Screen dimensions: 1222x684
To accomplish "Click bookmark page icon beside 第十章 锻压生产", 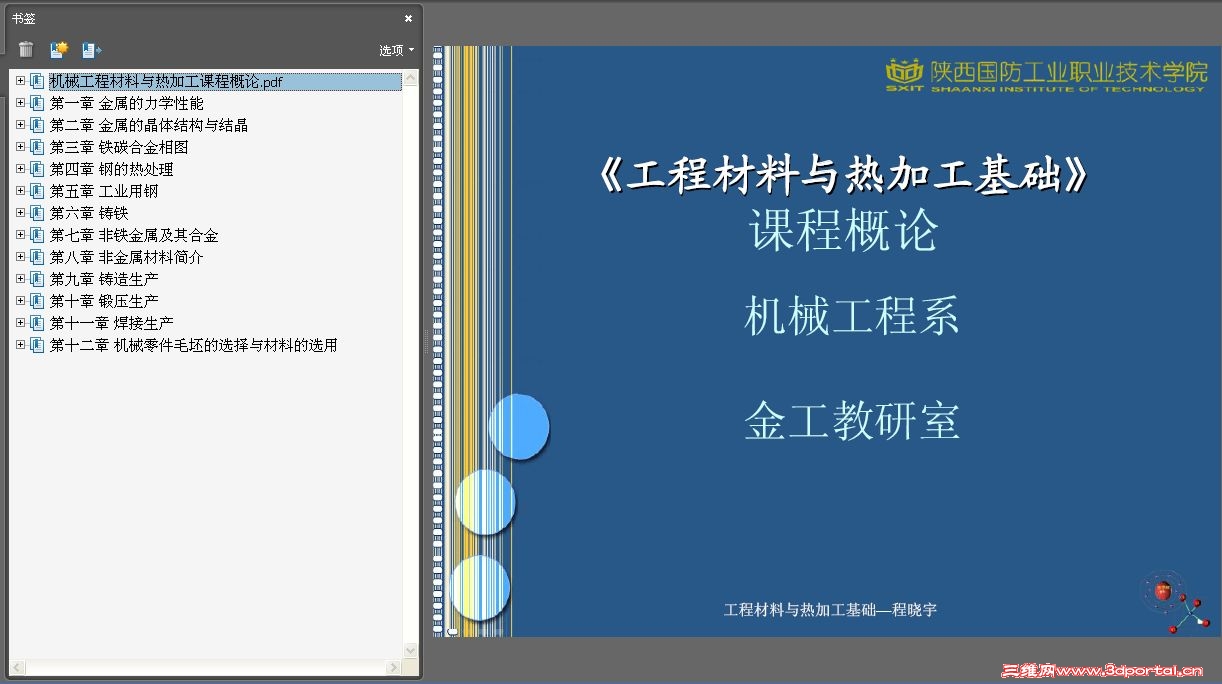I will pos(37,301).
